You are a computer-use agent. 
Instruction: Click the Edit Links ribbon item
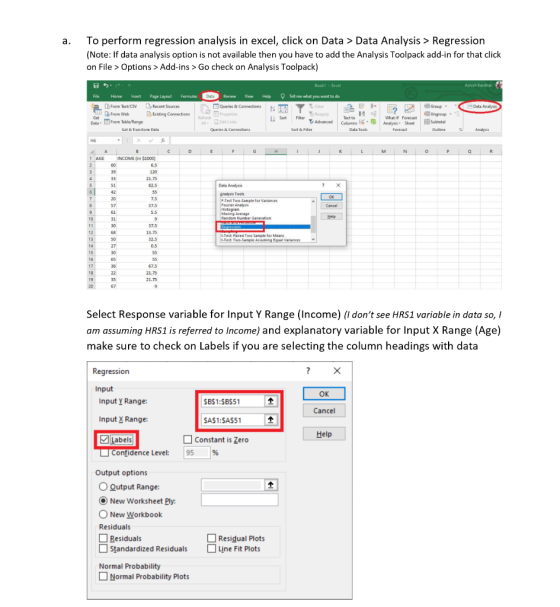[225, 122]
